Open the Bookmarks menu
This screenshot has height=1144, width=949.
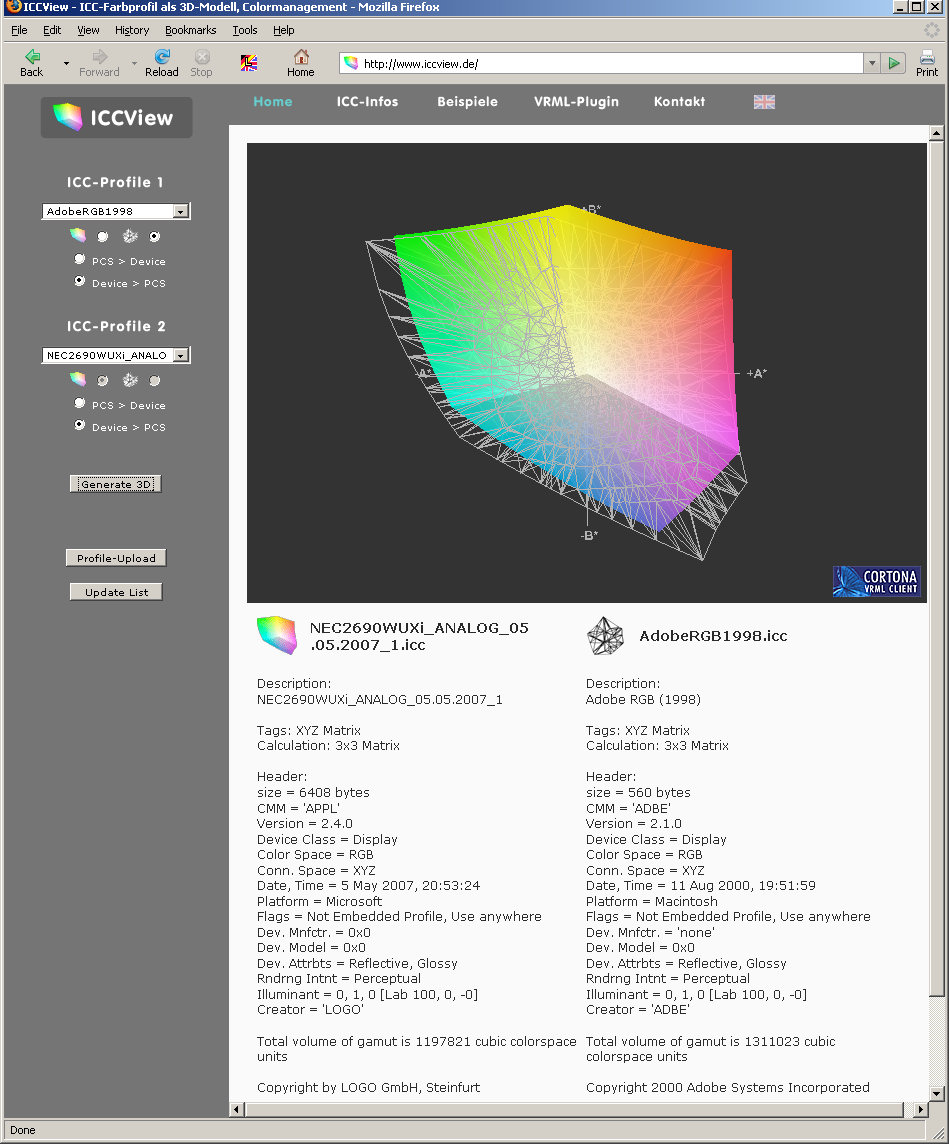[x=190, y=30]
